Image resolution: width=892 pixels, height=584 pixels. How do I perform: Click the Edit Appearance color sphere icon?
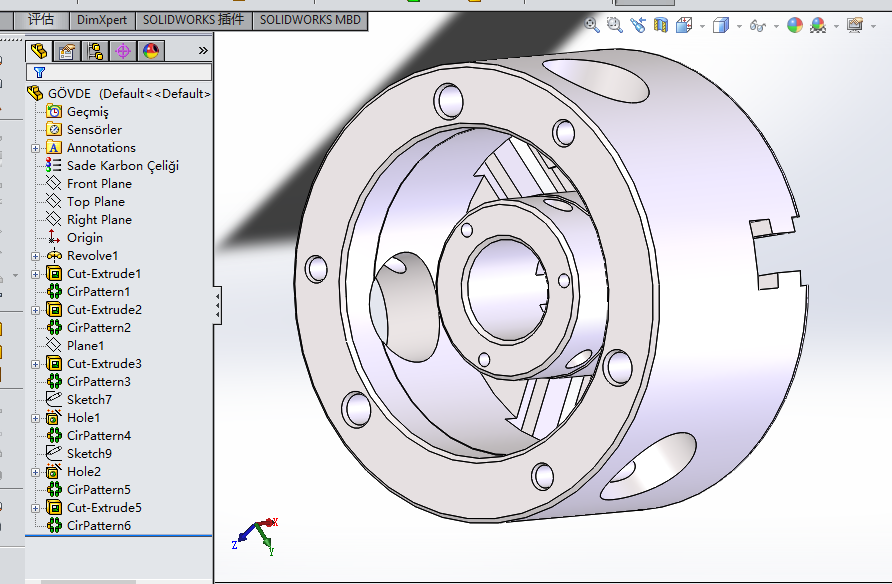pos(795,25)
